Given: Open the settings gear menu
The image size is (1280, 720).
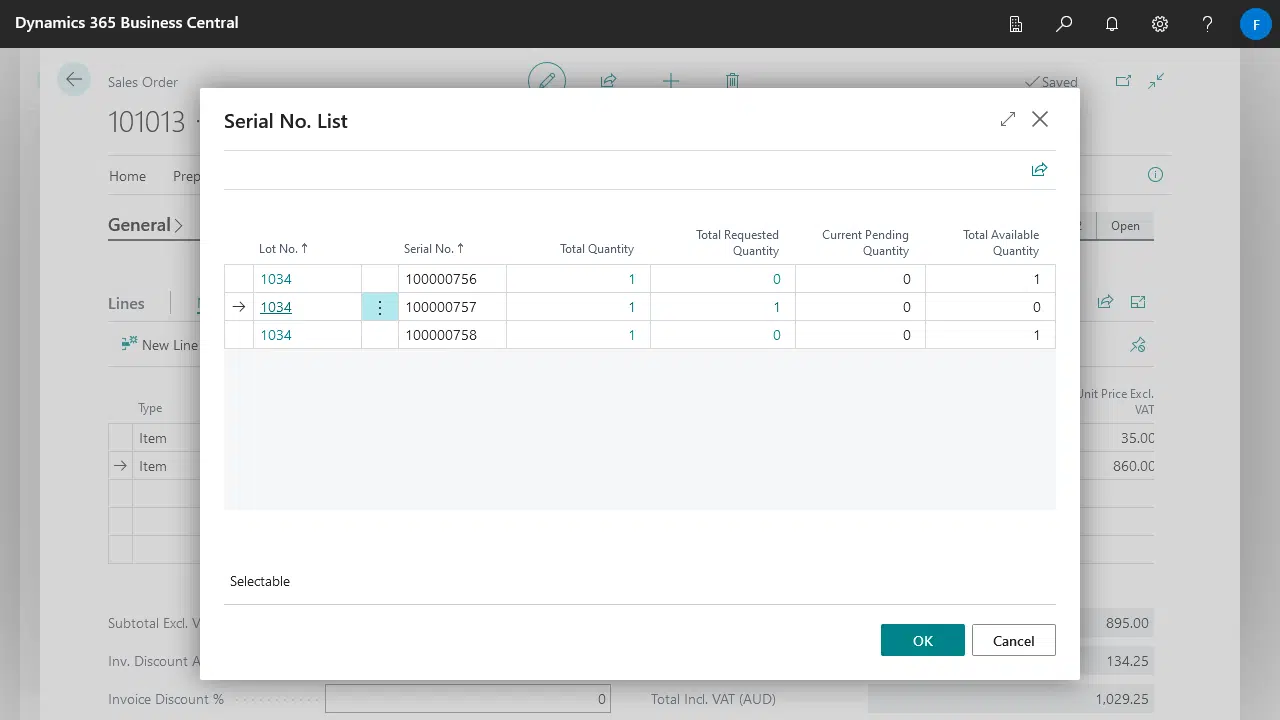Looking at the screenshot, I should 1160,24.
